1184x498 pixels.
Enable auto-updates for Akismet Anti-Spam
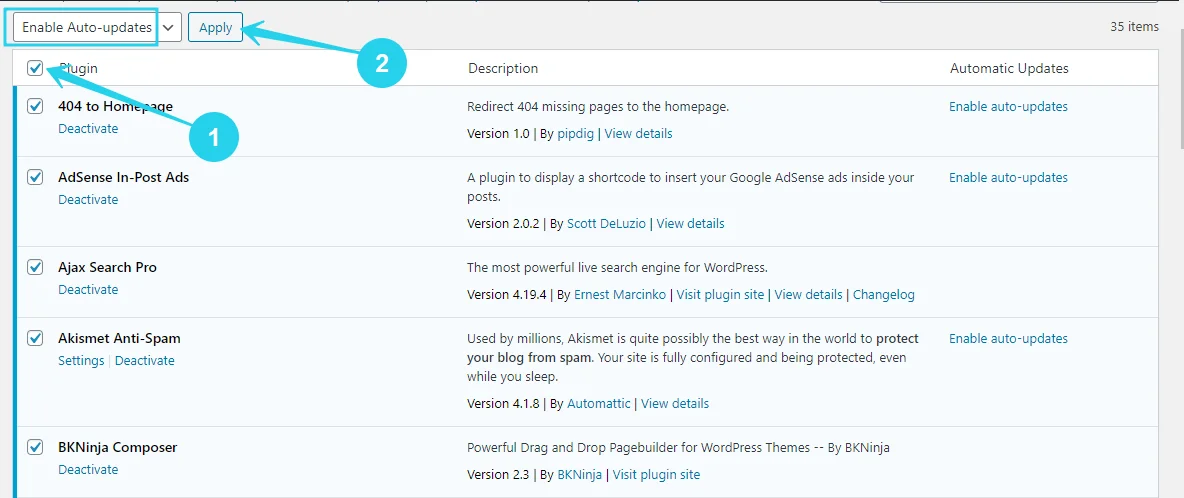coord(1008,338)
